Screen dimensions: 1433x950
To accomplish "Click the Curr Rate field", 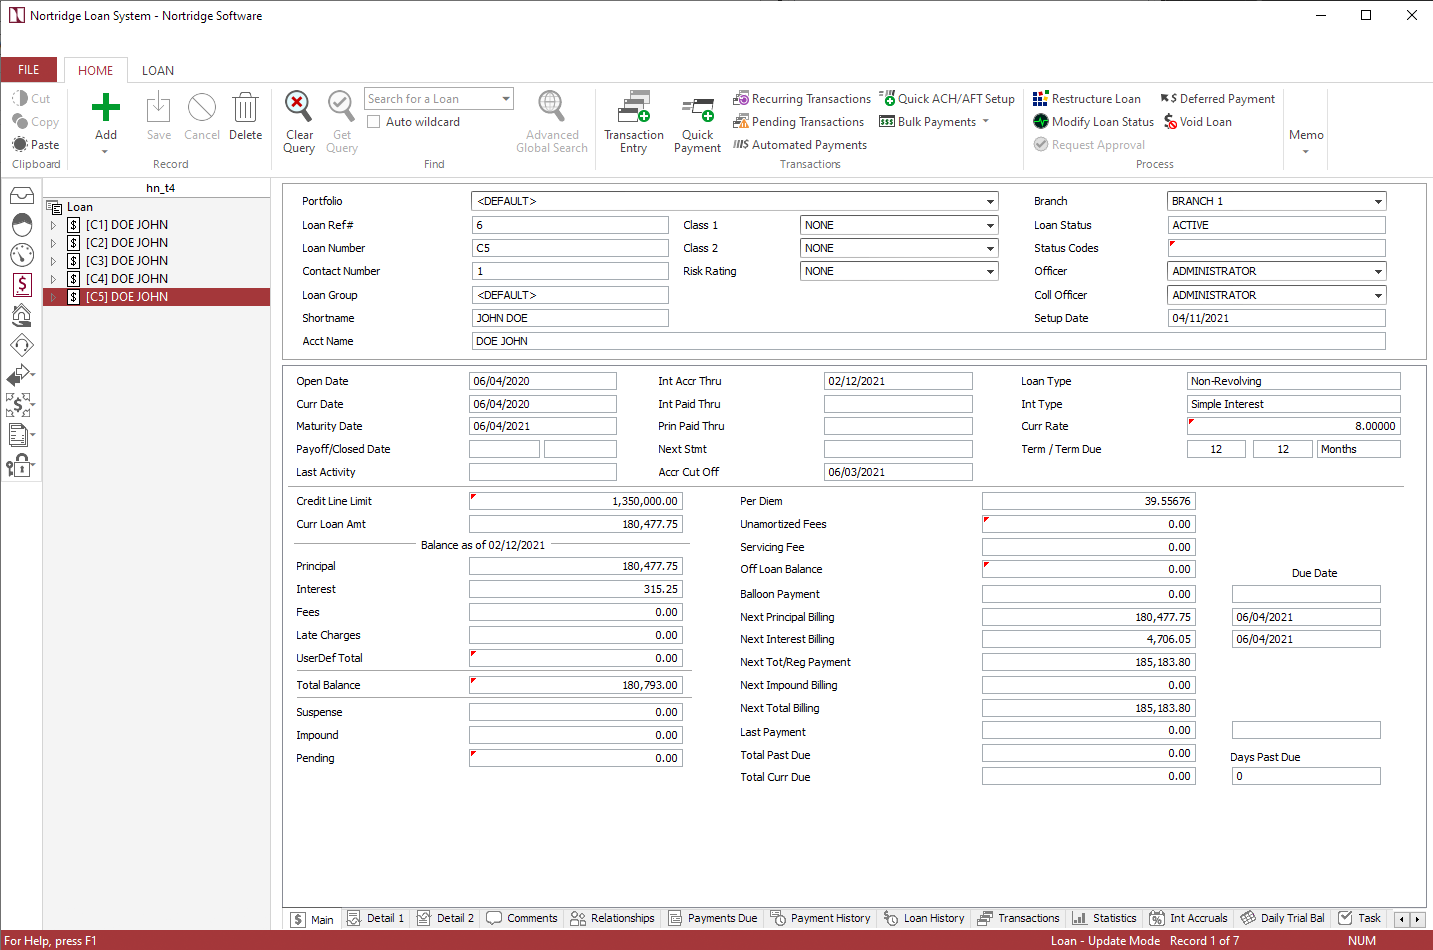I will pos(1293,426).
